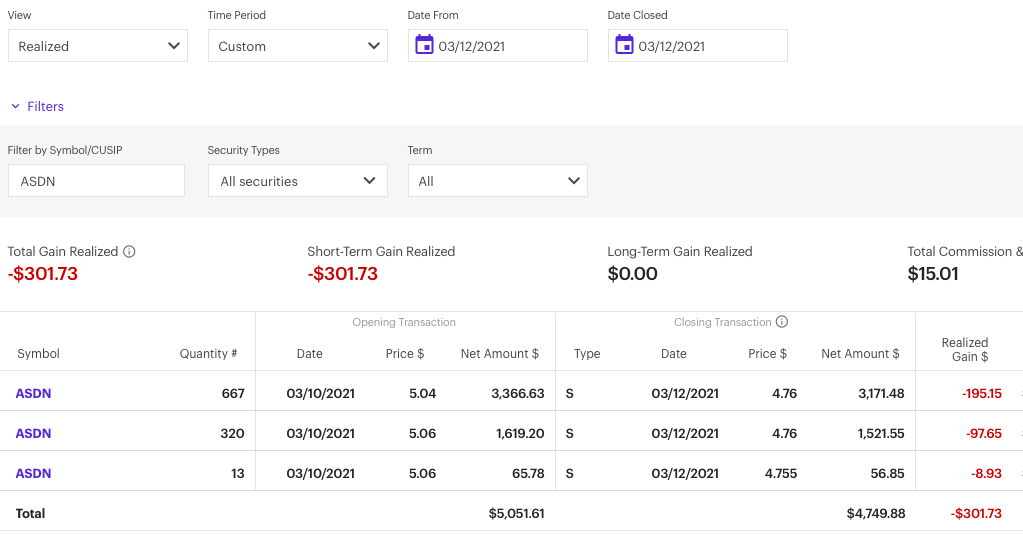Open ASDN link in 667 quantity row
The height and width of the screenshot is (534, 1023).
pyautogui.click(x=33, y=393)
